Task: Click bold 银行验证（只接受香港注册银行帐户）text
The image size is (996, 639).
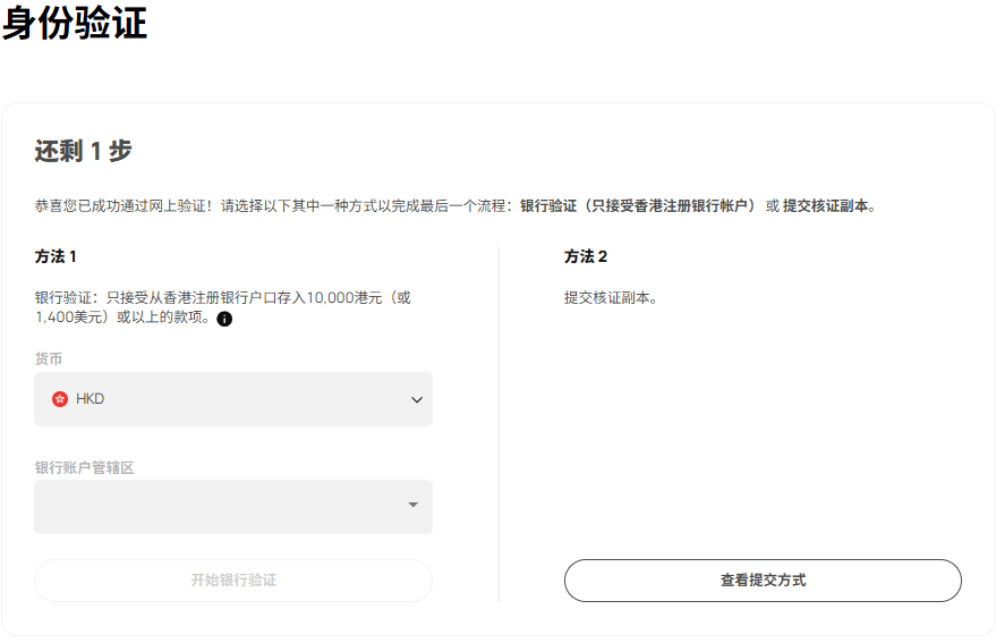Action: click(x=638, y=206)
